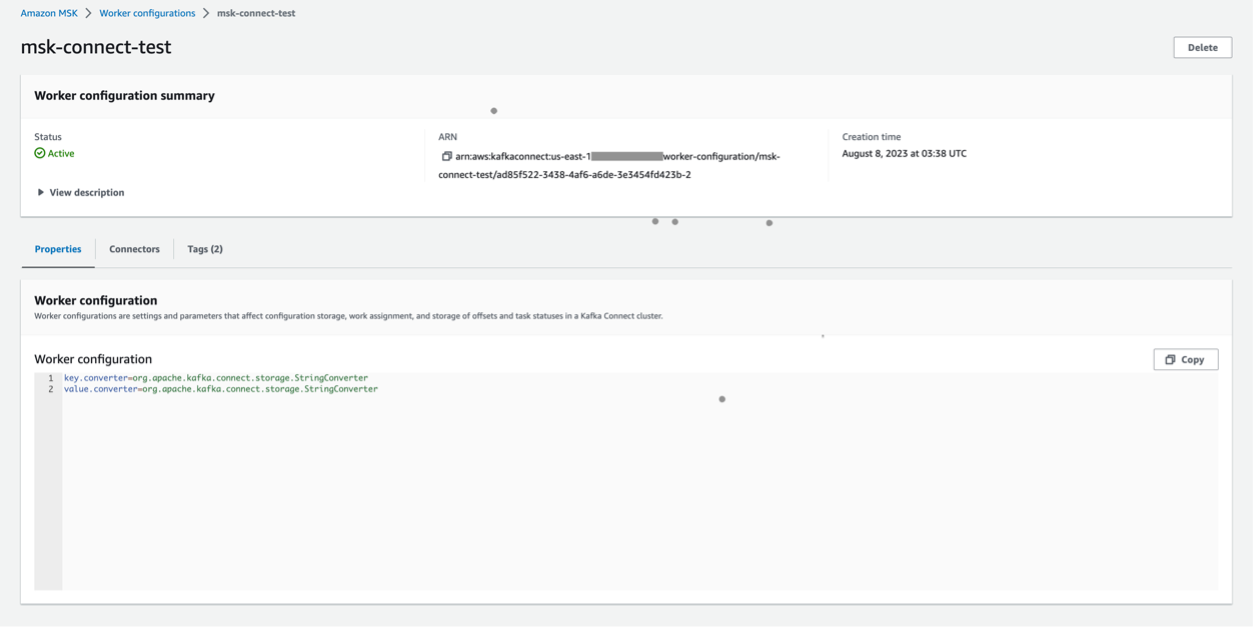Click the Delete button

pos(1202,47)
